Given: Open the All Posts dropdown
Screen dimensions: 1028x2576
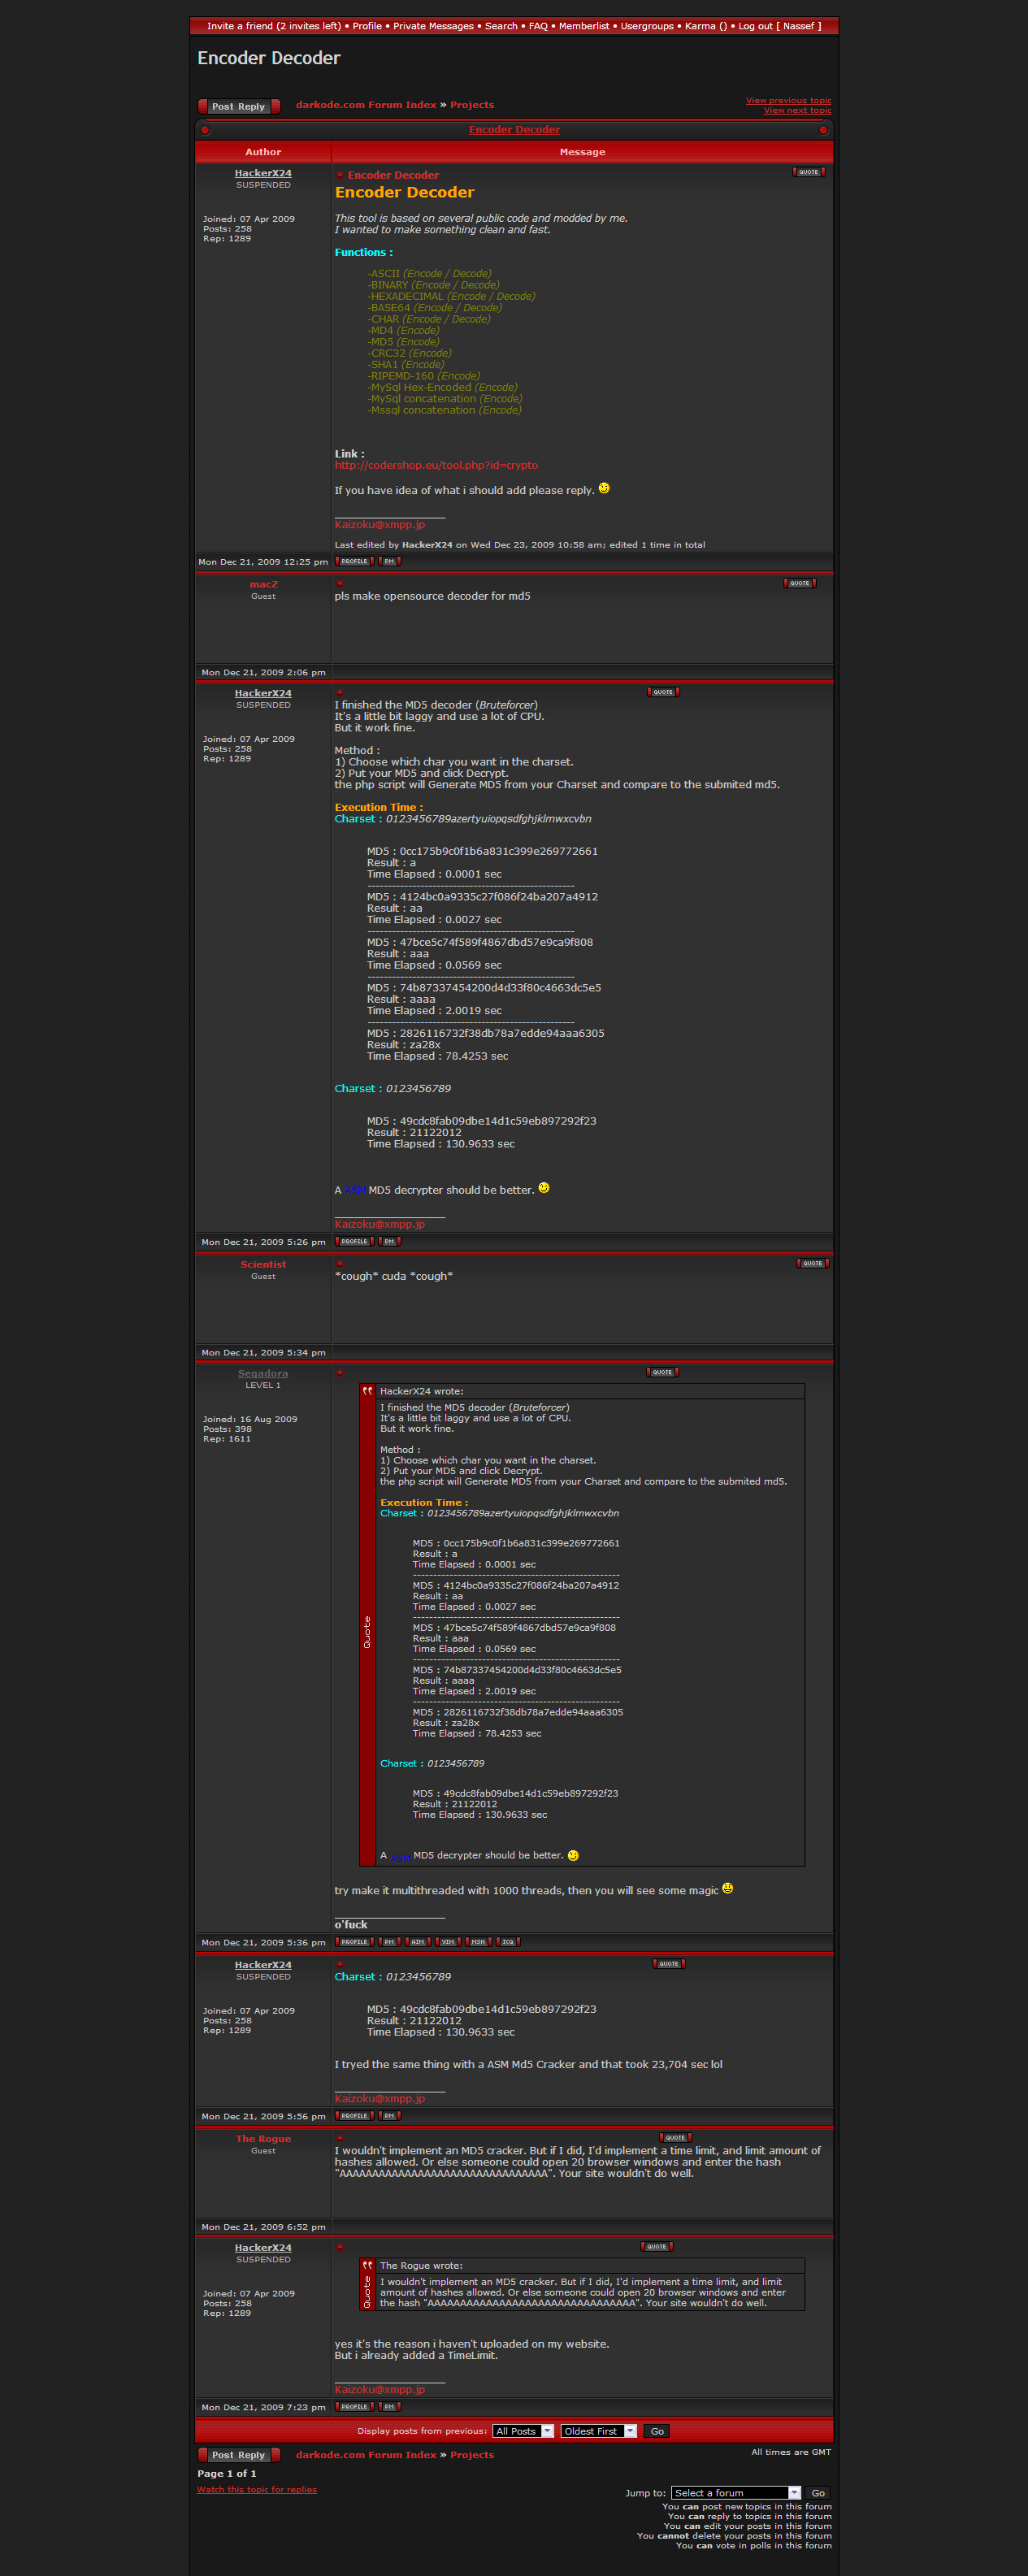Looking at the screenshot, I should [523, 2431].
